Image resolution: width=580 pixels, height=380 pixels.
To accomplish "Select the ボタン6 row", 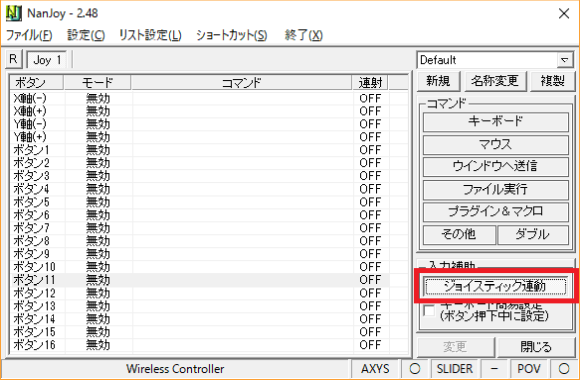I will click(200, 215).
